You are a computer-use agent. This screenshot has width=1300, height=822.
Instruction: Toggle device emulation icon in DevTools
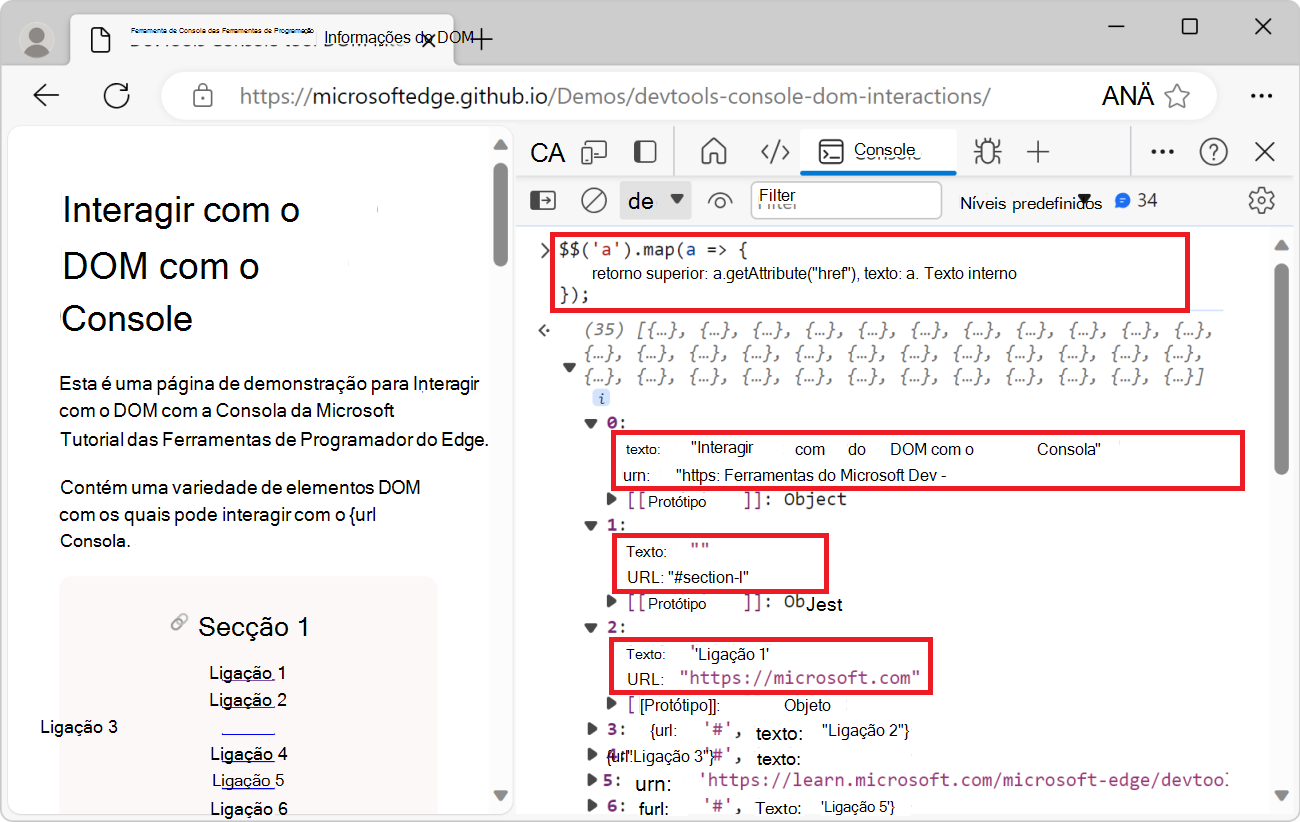coord(595,152)
